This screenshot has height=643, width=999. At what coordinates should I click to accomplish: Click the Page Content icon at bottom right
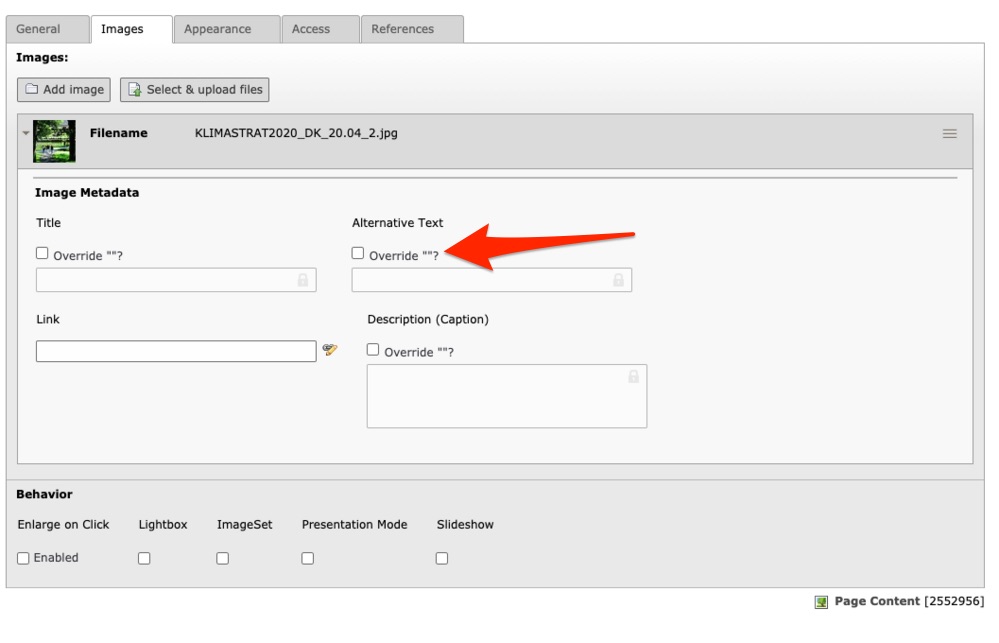click(x=821, y=602)
